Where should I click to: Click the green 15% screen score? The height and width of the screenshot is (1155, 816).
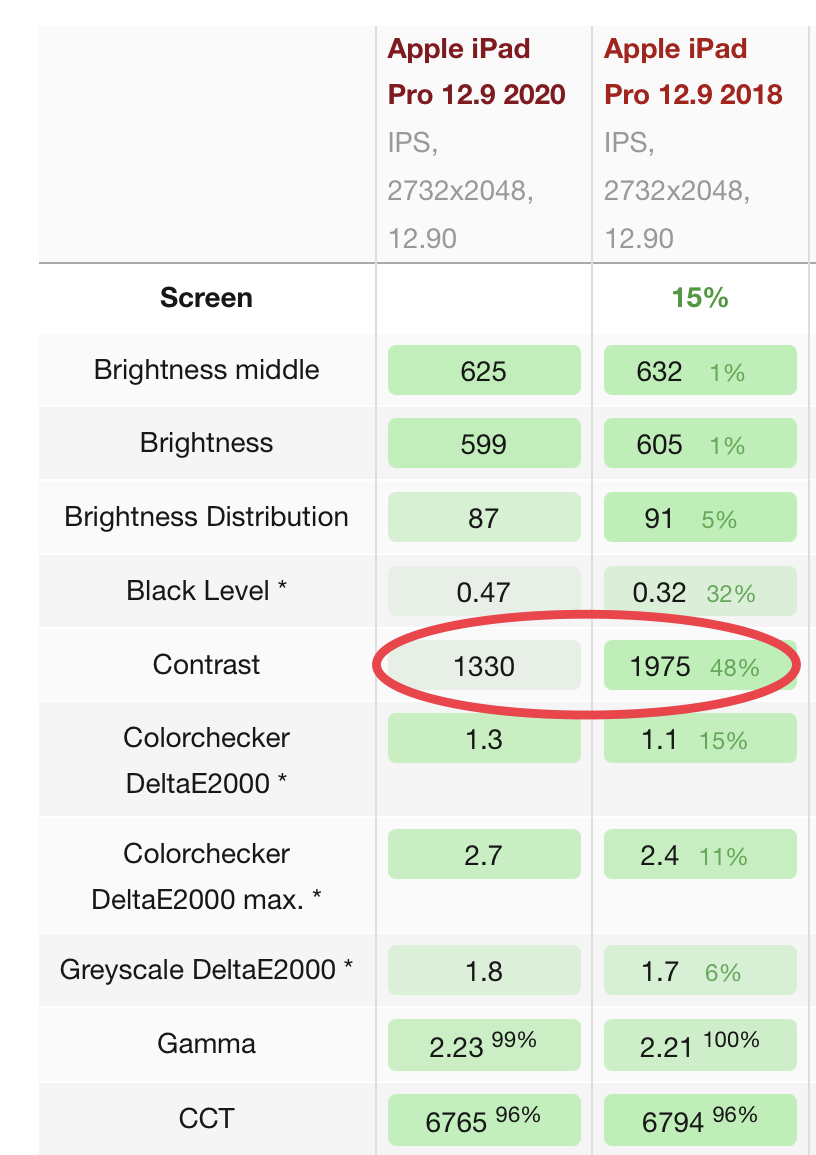point(700,298)
